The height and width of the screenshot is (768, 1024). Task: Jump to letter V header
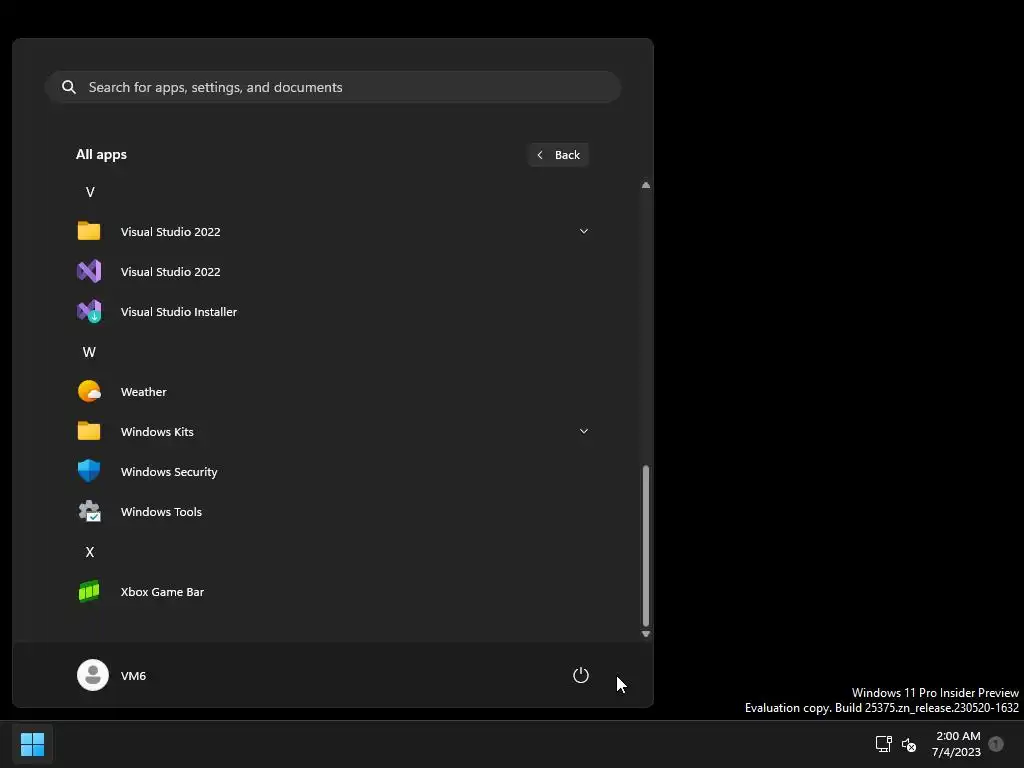tap(90, 192)
